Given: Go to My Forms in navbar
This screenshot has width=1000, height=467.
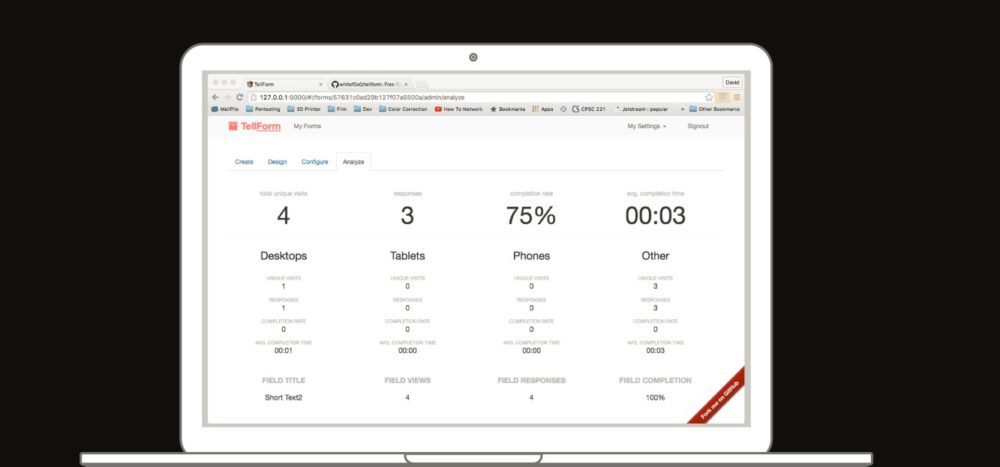Looking at the screenshot, I should 307,127.
